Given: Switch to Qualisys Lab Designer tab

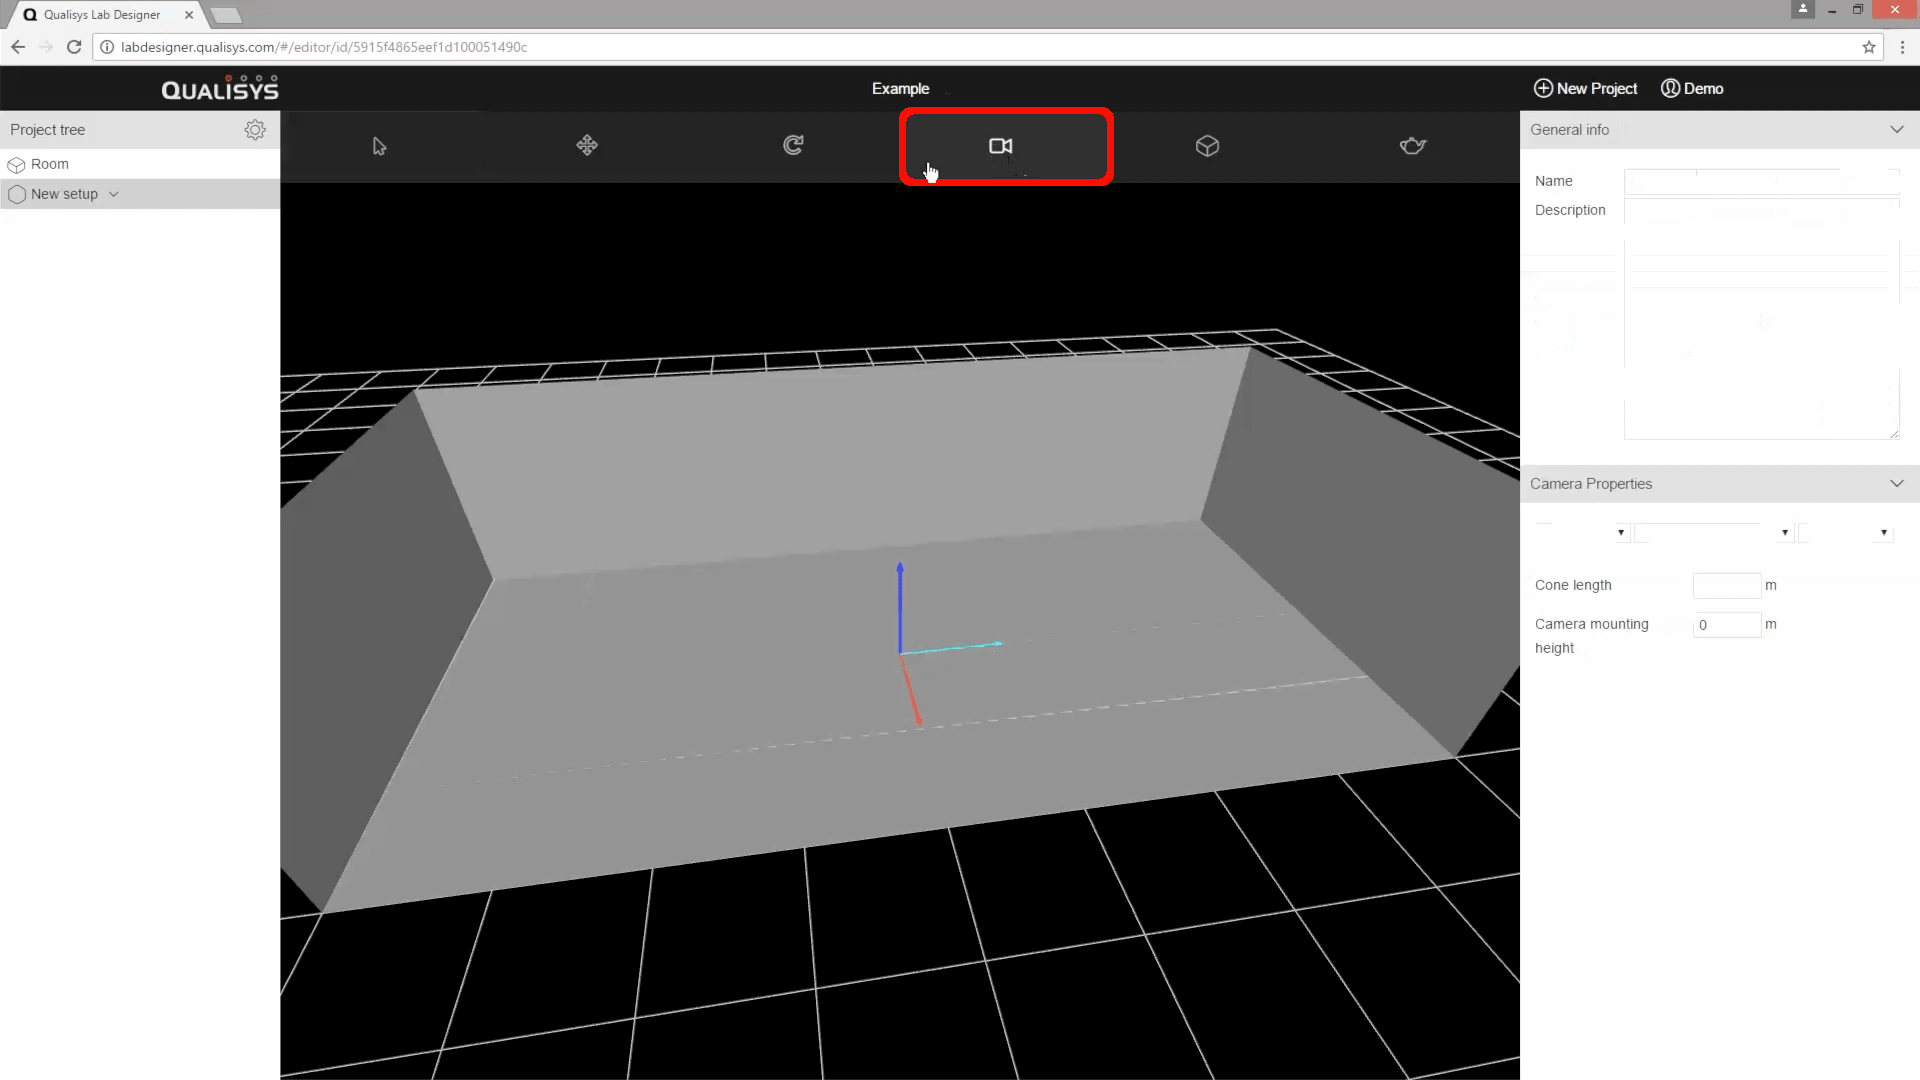Looking at the screenshot, I should [x=102, y=15].
